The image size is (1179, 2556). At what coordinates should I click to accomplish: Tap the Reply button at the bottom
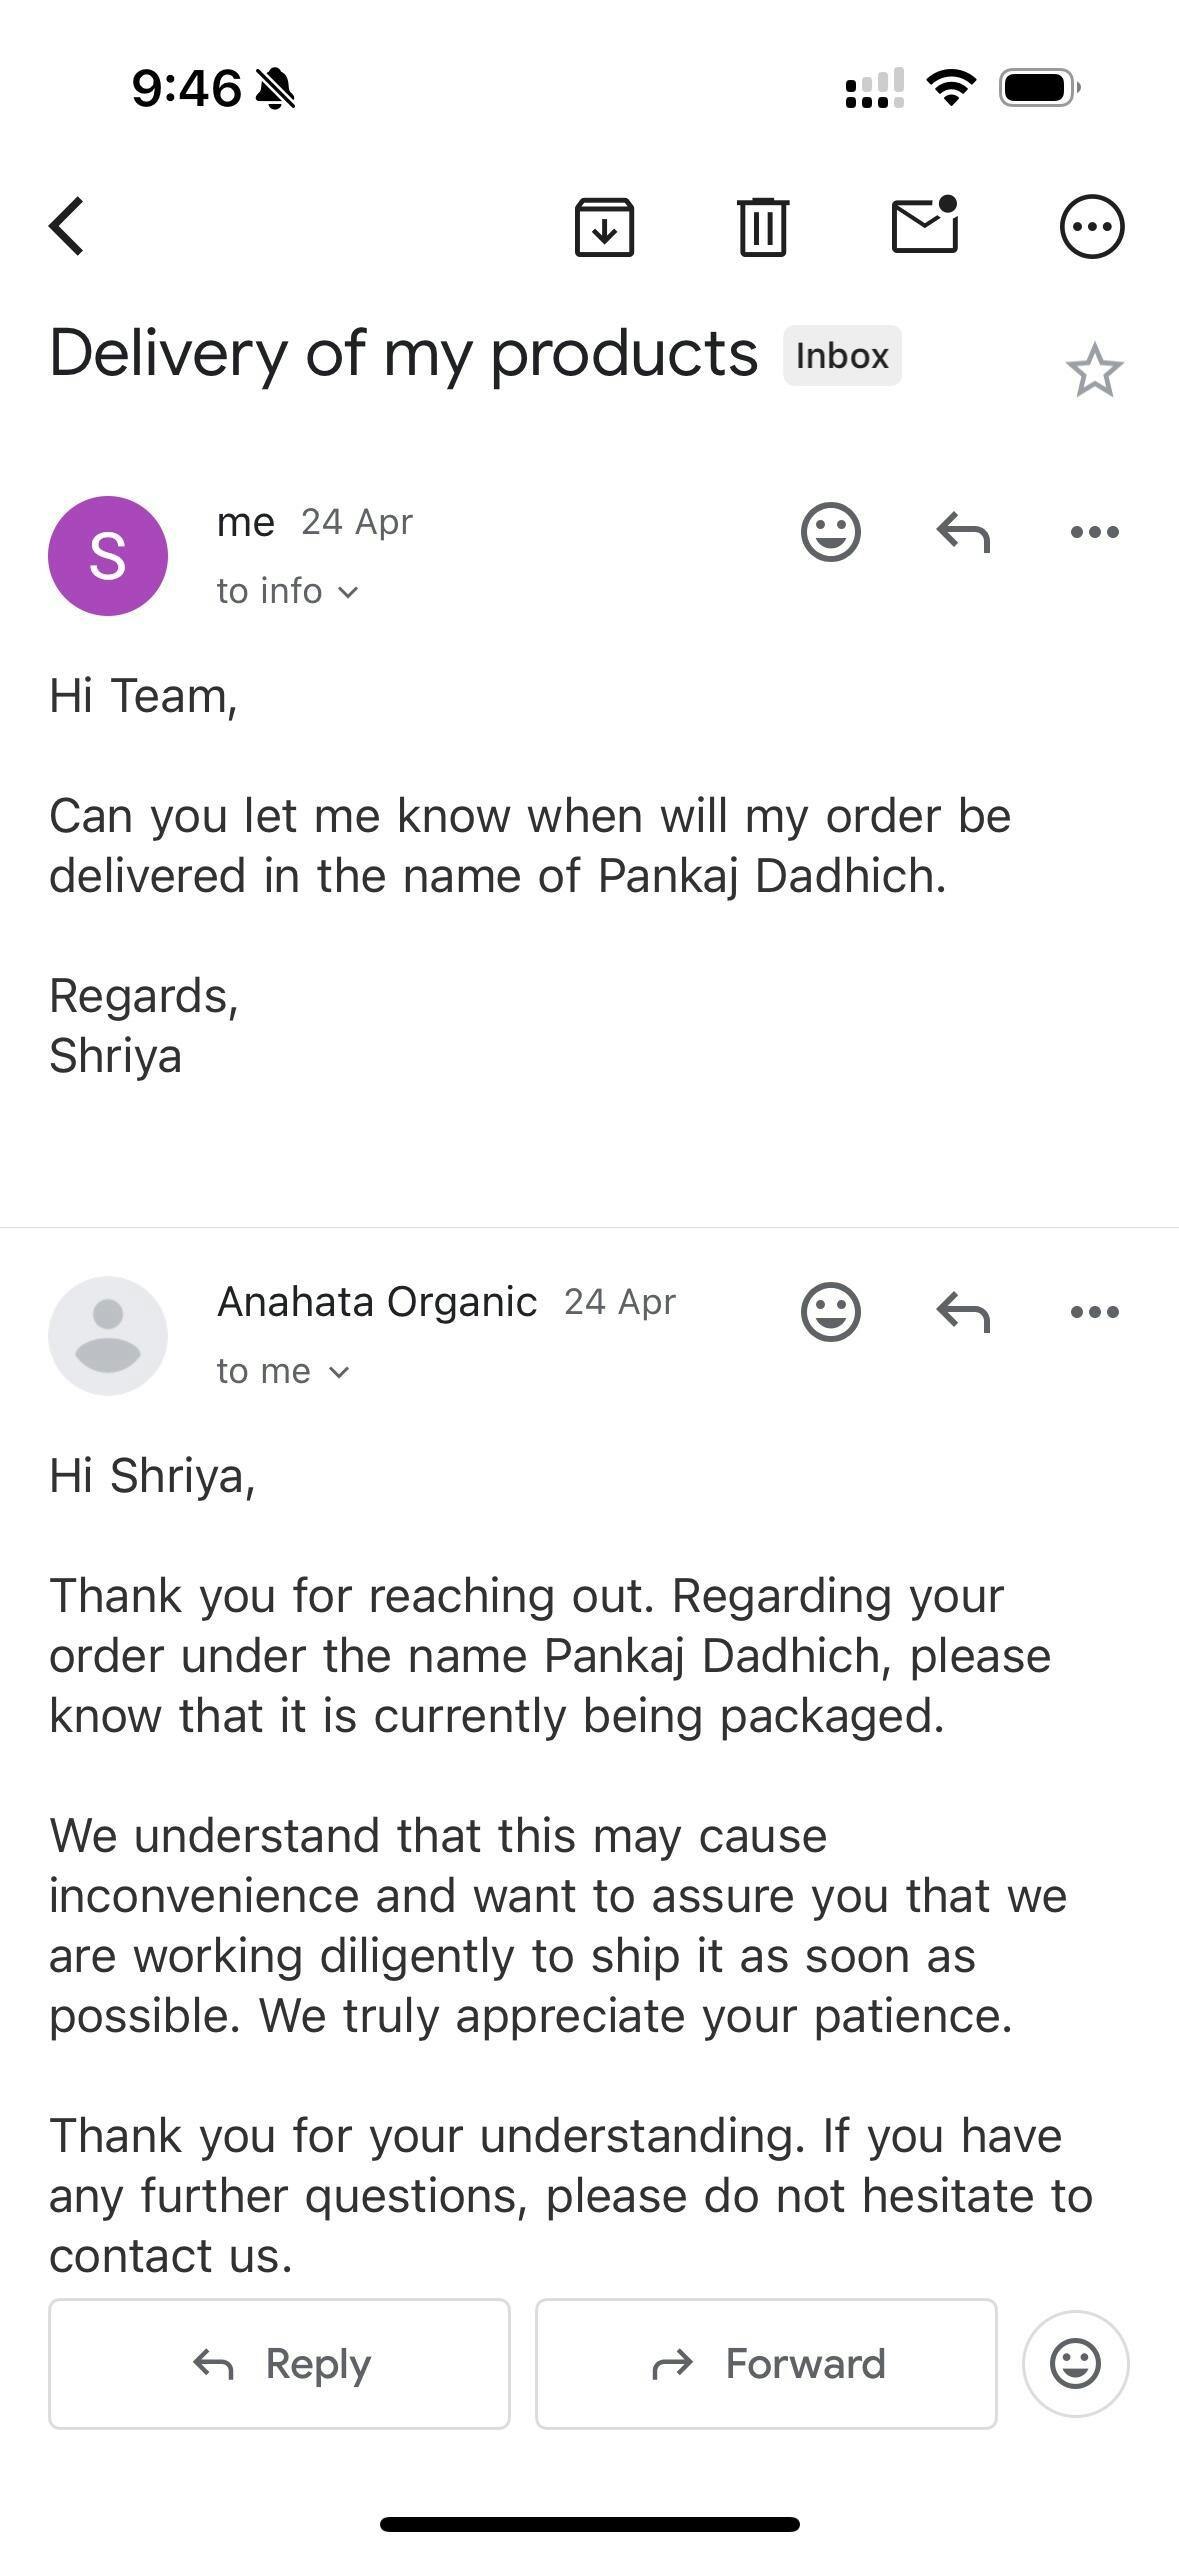(x=279, y=2364)
